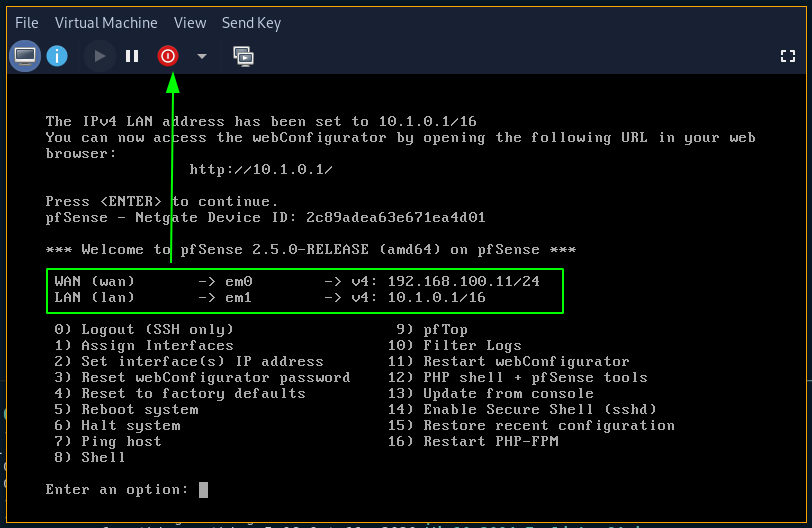The image size is (812, 528).
Task: Open the Virtual Machine menu
Action: [106, 23]
